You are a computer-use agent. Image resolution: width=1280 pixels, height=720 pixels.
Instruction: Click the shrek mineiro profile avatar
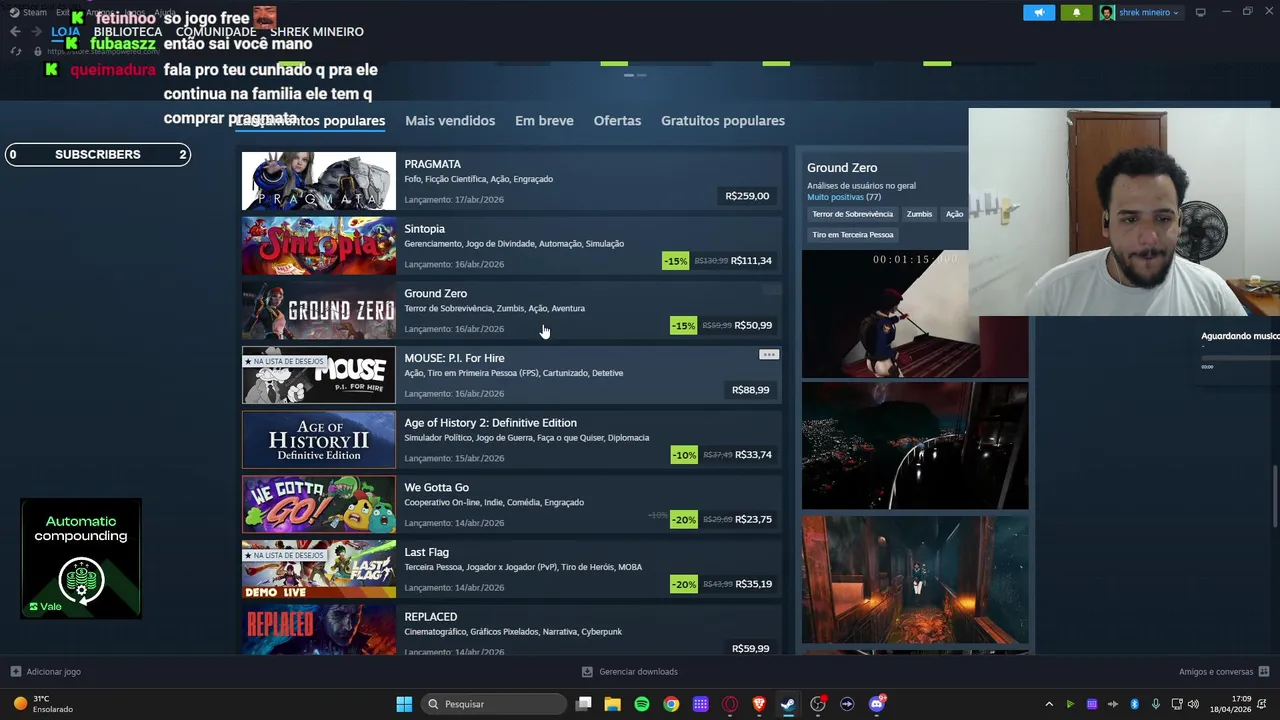tap(1107, 13)
